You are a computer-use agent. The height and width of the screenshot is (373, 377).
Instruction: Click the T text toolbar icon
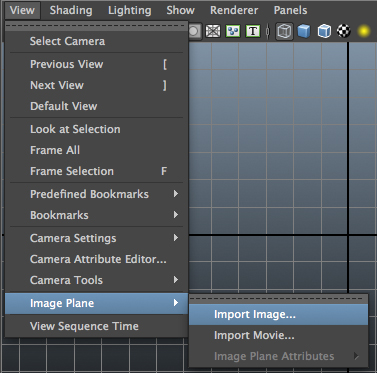pyautogui.click(x=253, y=31)
